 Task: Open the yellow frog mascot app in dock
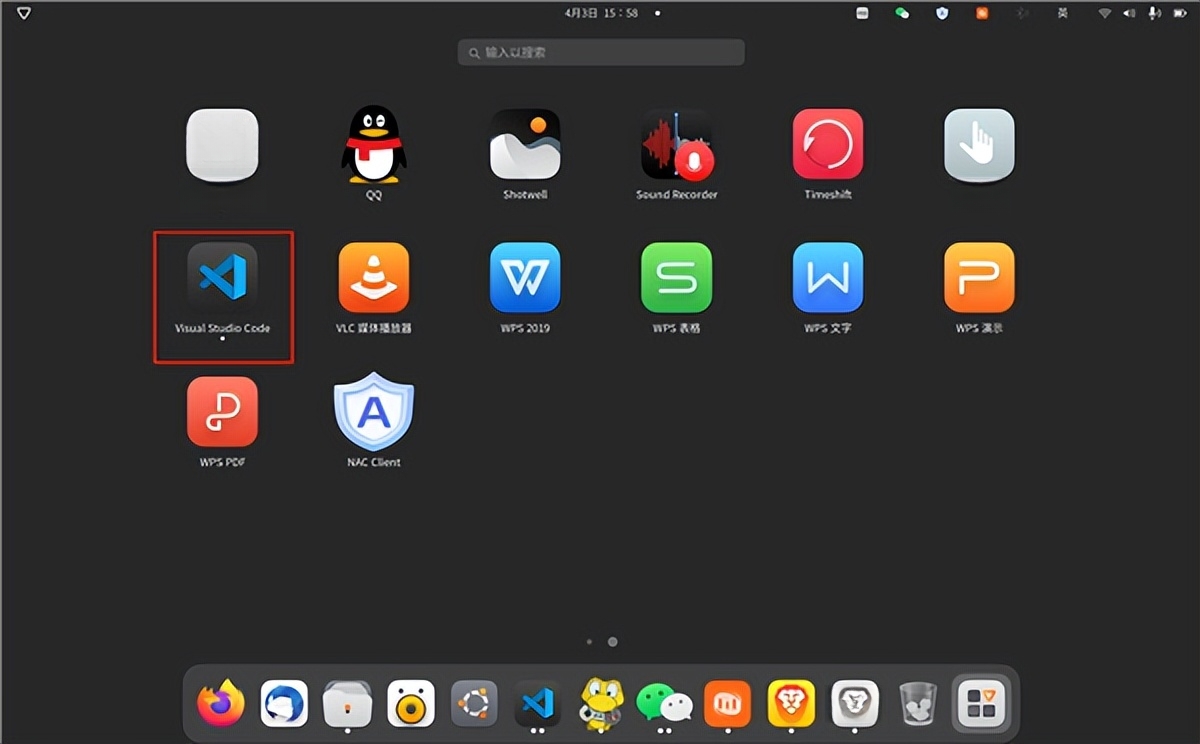tap(602, 704)
